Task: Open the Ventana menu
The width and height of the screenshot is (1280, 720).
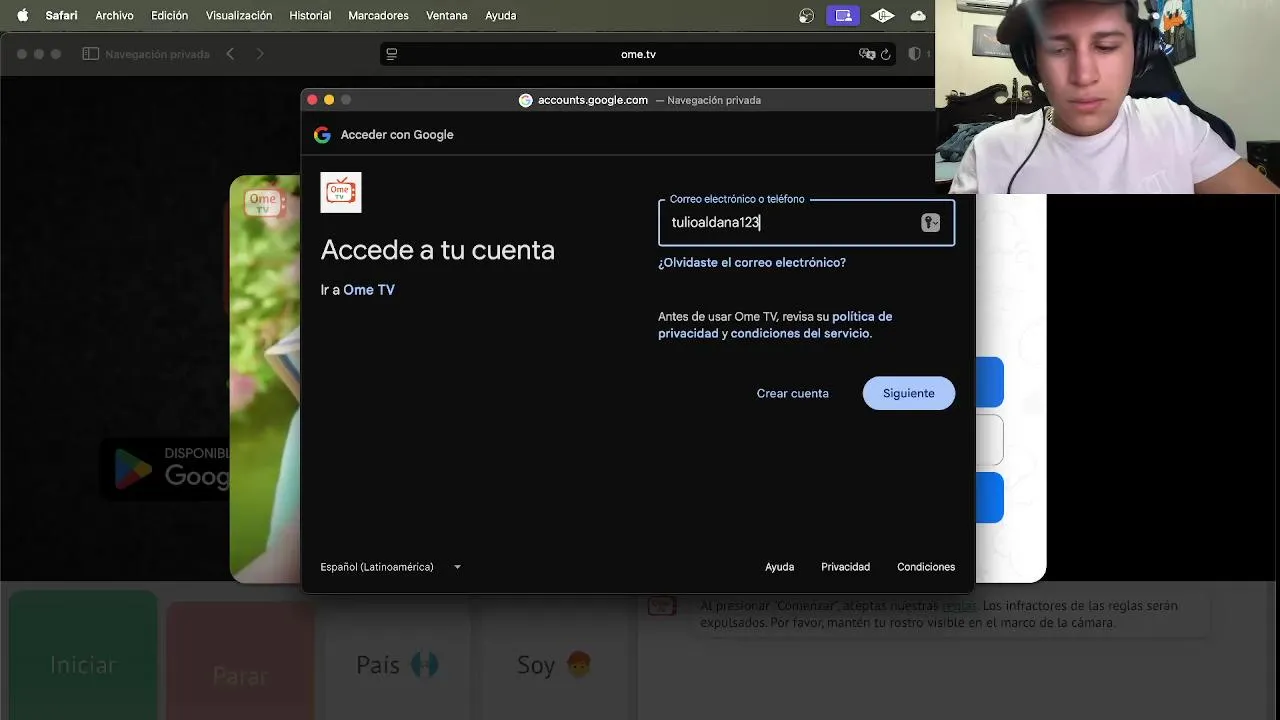Action: [446, 15]
